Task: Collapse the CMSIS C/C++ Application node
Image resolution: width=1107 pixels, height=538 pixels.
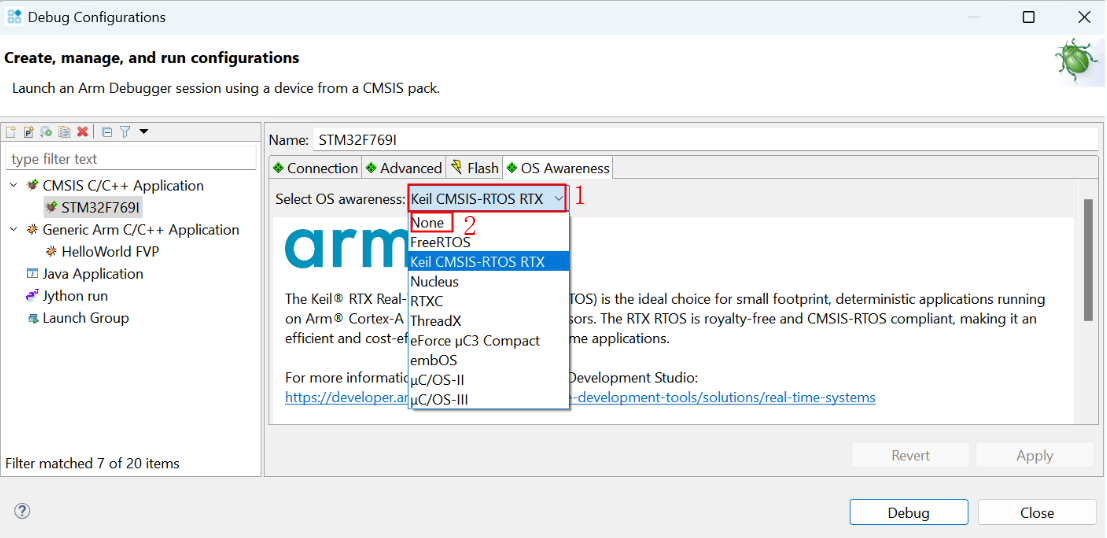Action: click(x=13, y=186)
